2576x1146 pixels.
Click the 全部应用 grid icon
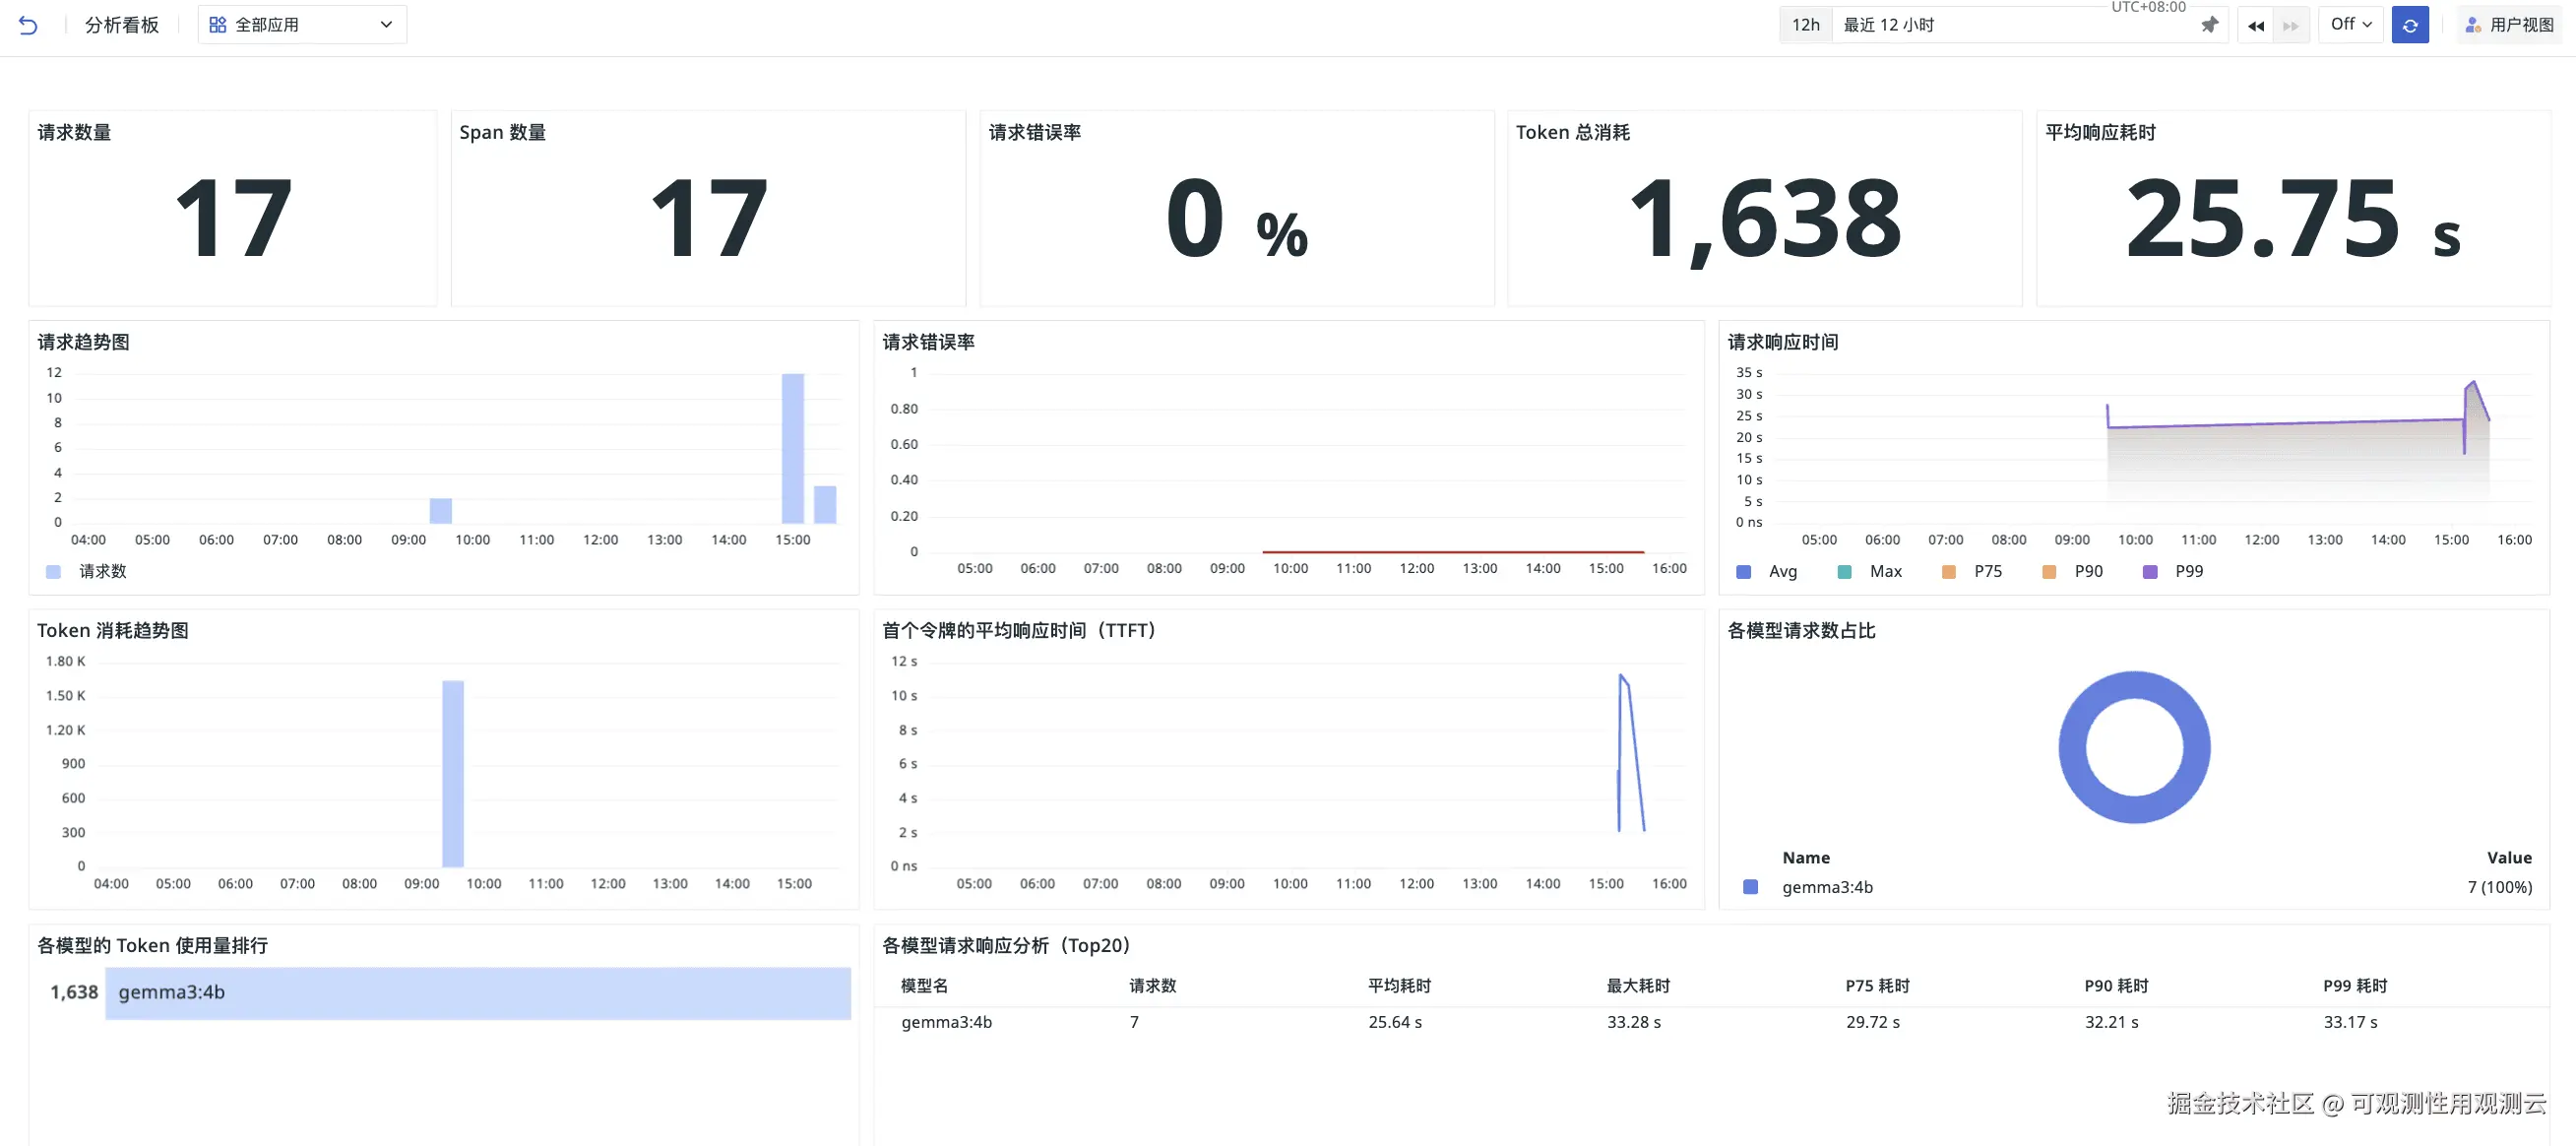[217, 25]
